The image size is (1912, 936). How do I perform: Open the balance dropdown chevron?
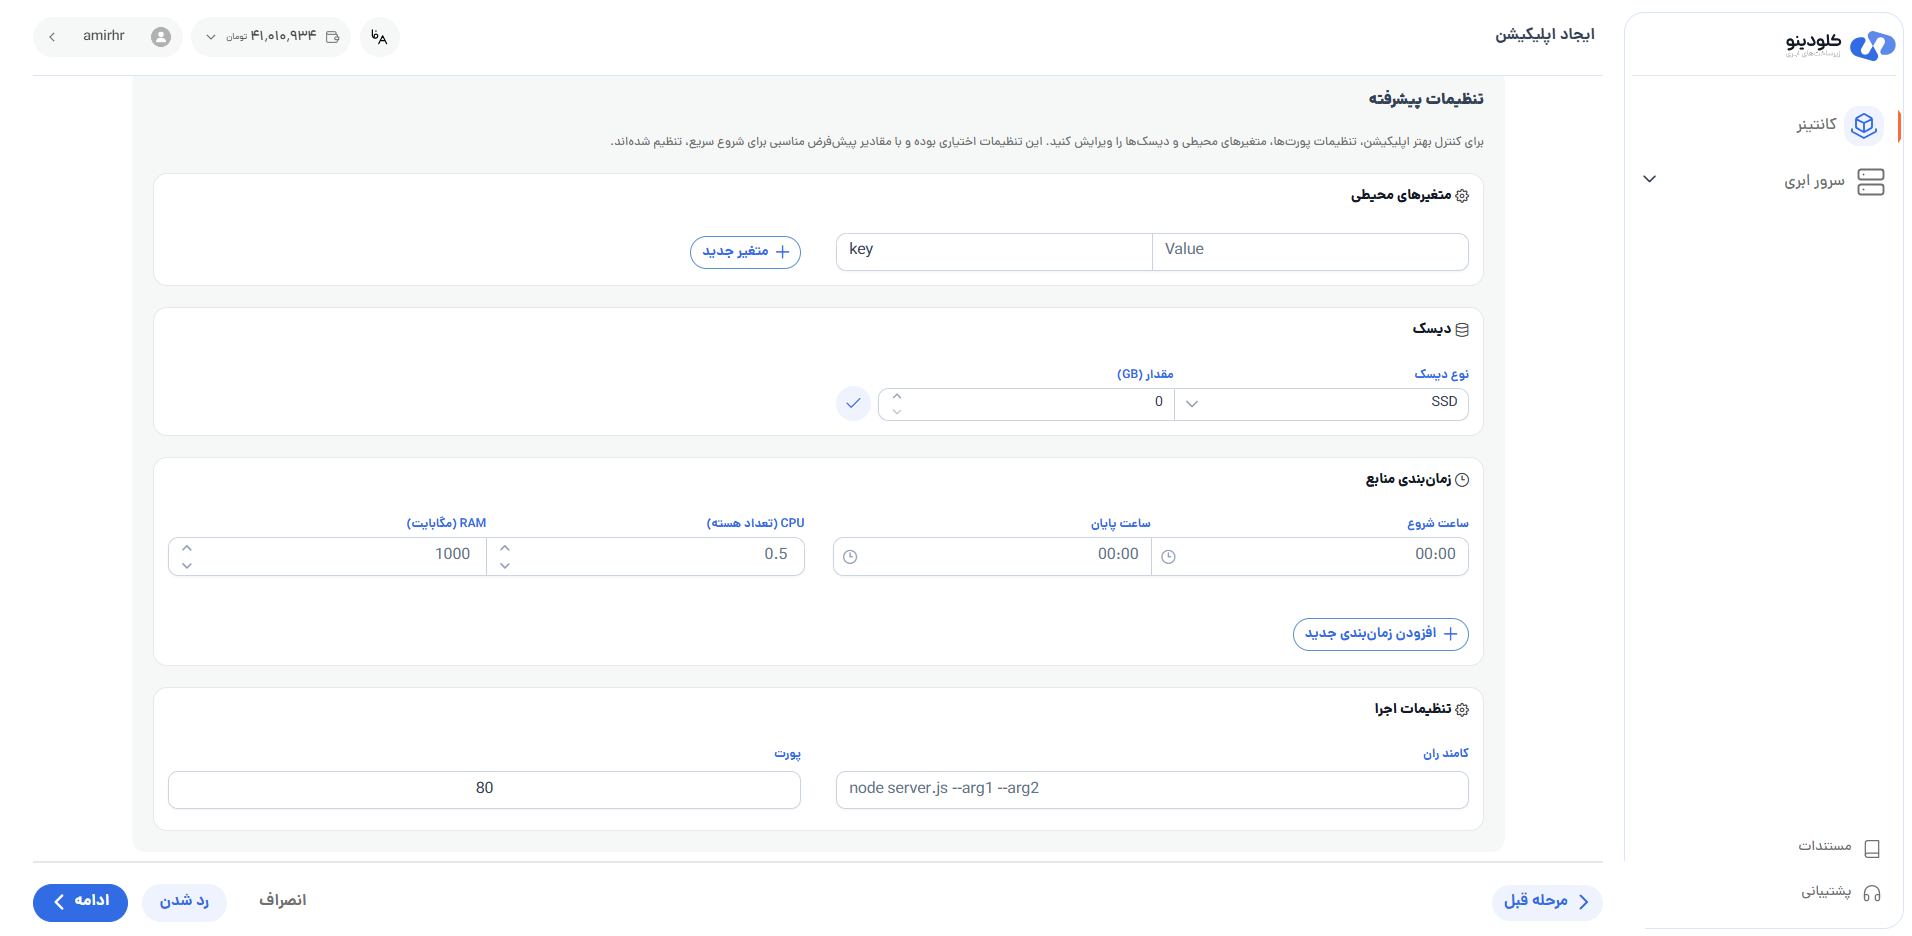(211, 37)
